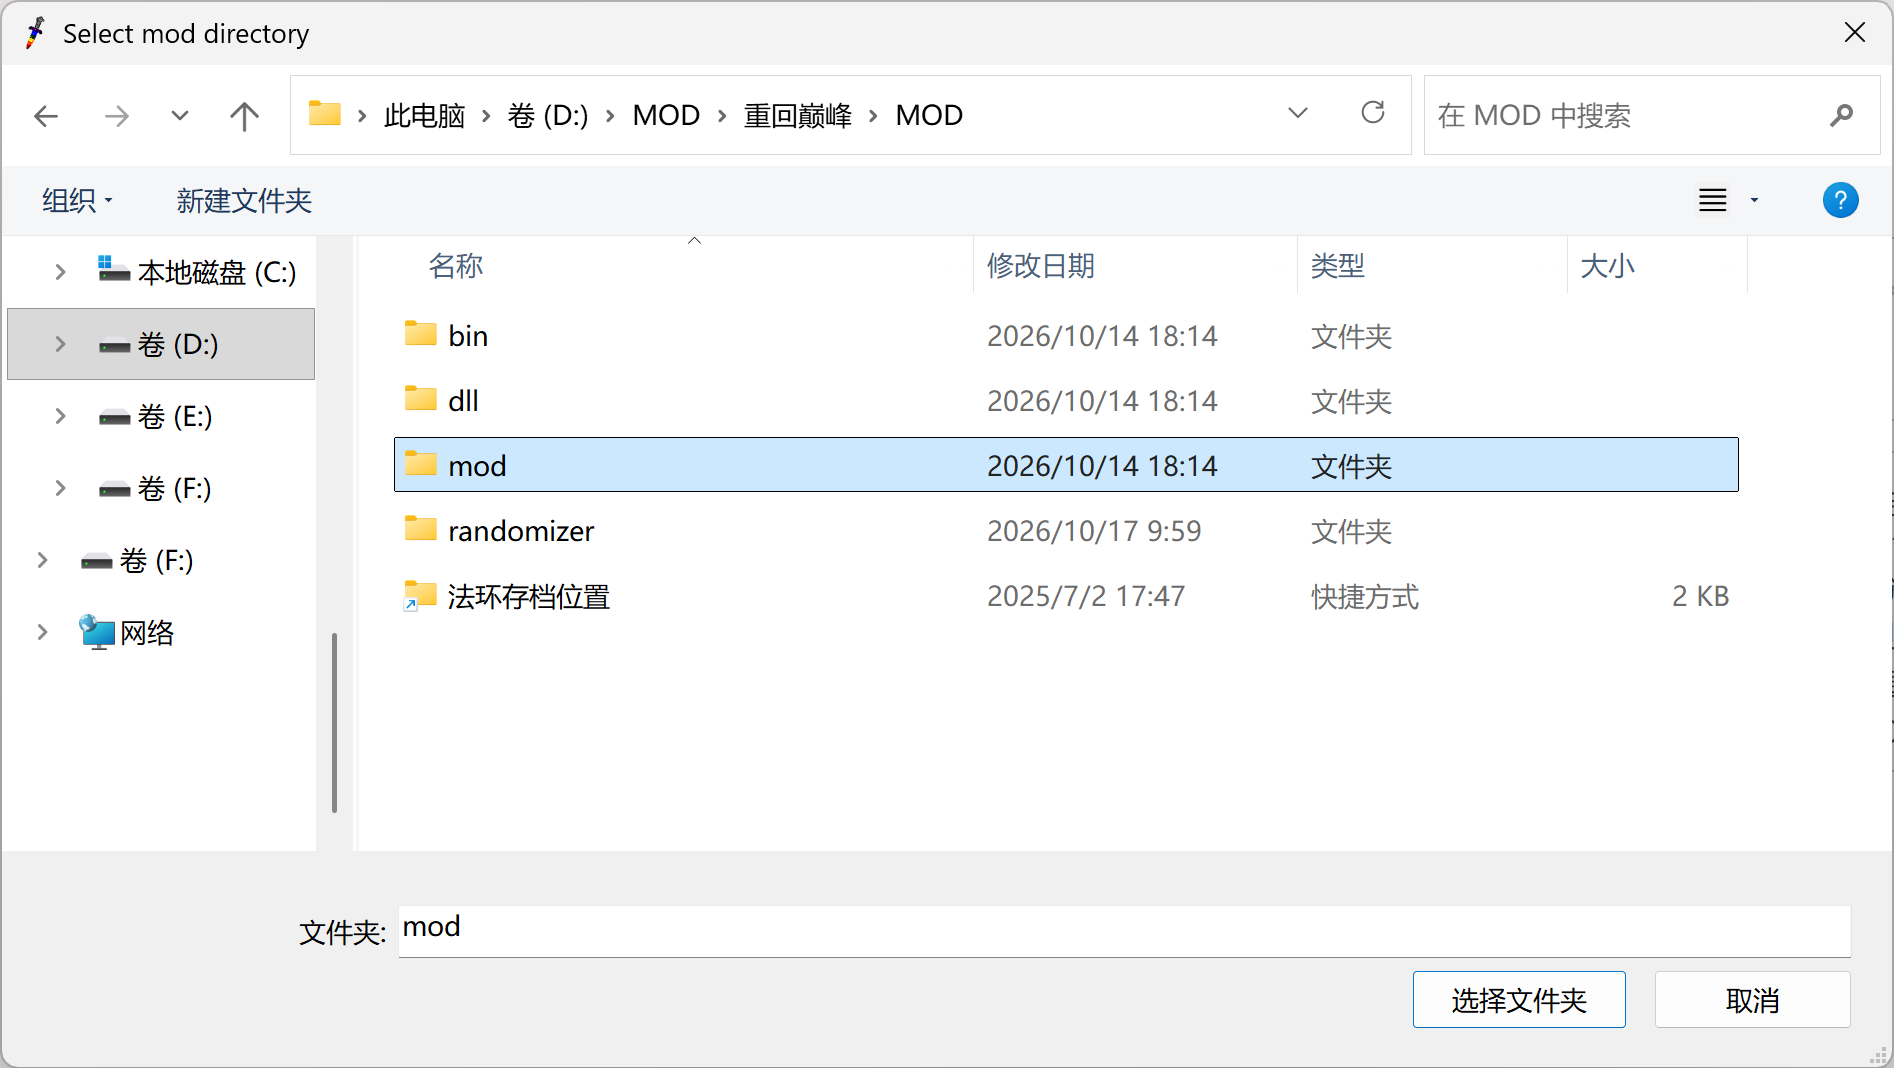This screenshot has width=1894, height=1068.
Task: Select 卷 (E:) drive in the sidebar
Action: [x=155, y=416]
